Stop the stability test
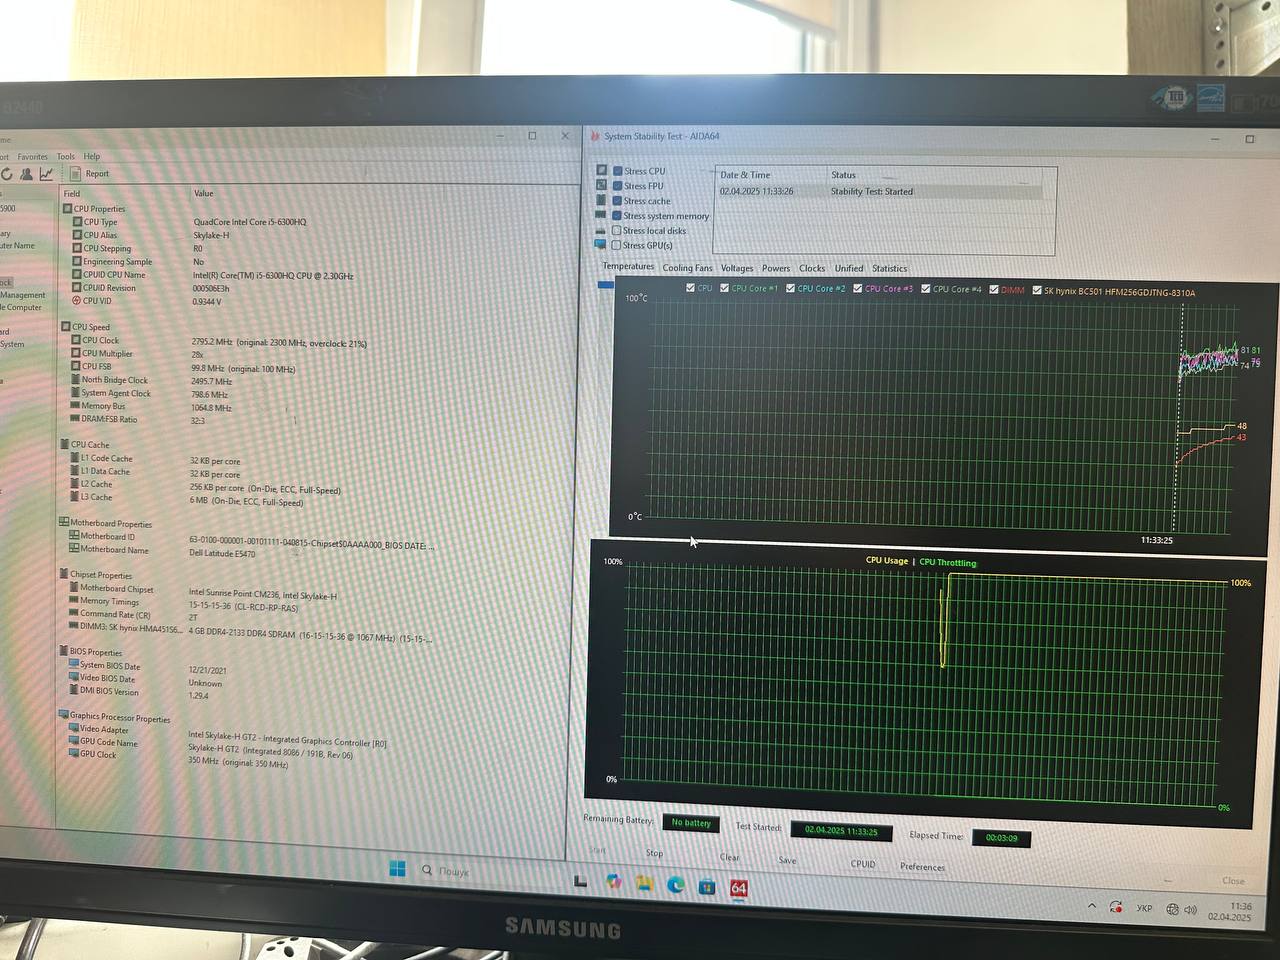This screenshot has width=1280, height=960. [x=654, y=853]
